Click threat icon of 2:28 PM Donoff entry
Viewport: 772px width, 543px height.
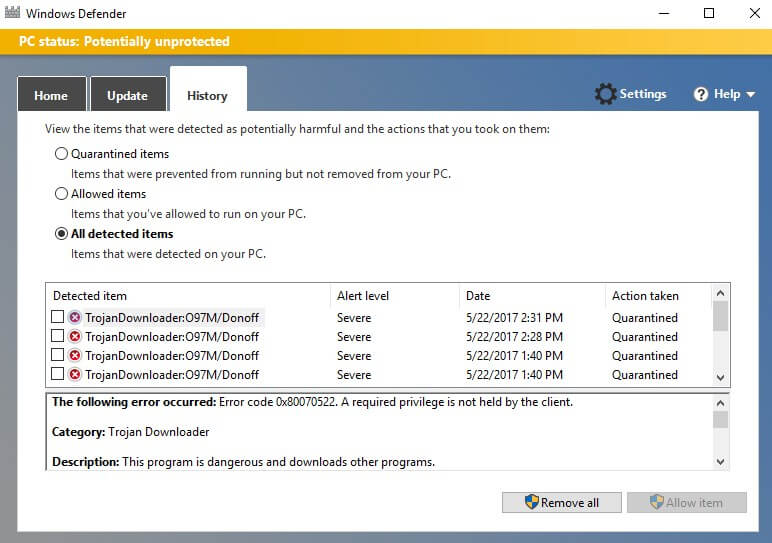(x=75, y=337)
